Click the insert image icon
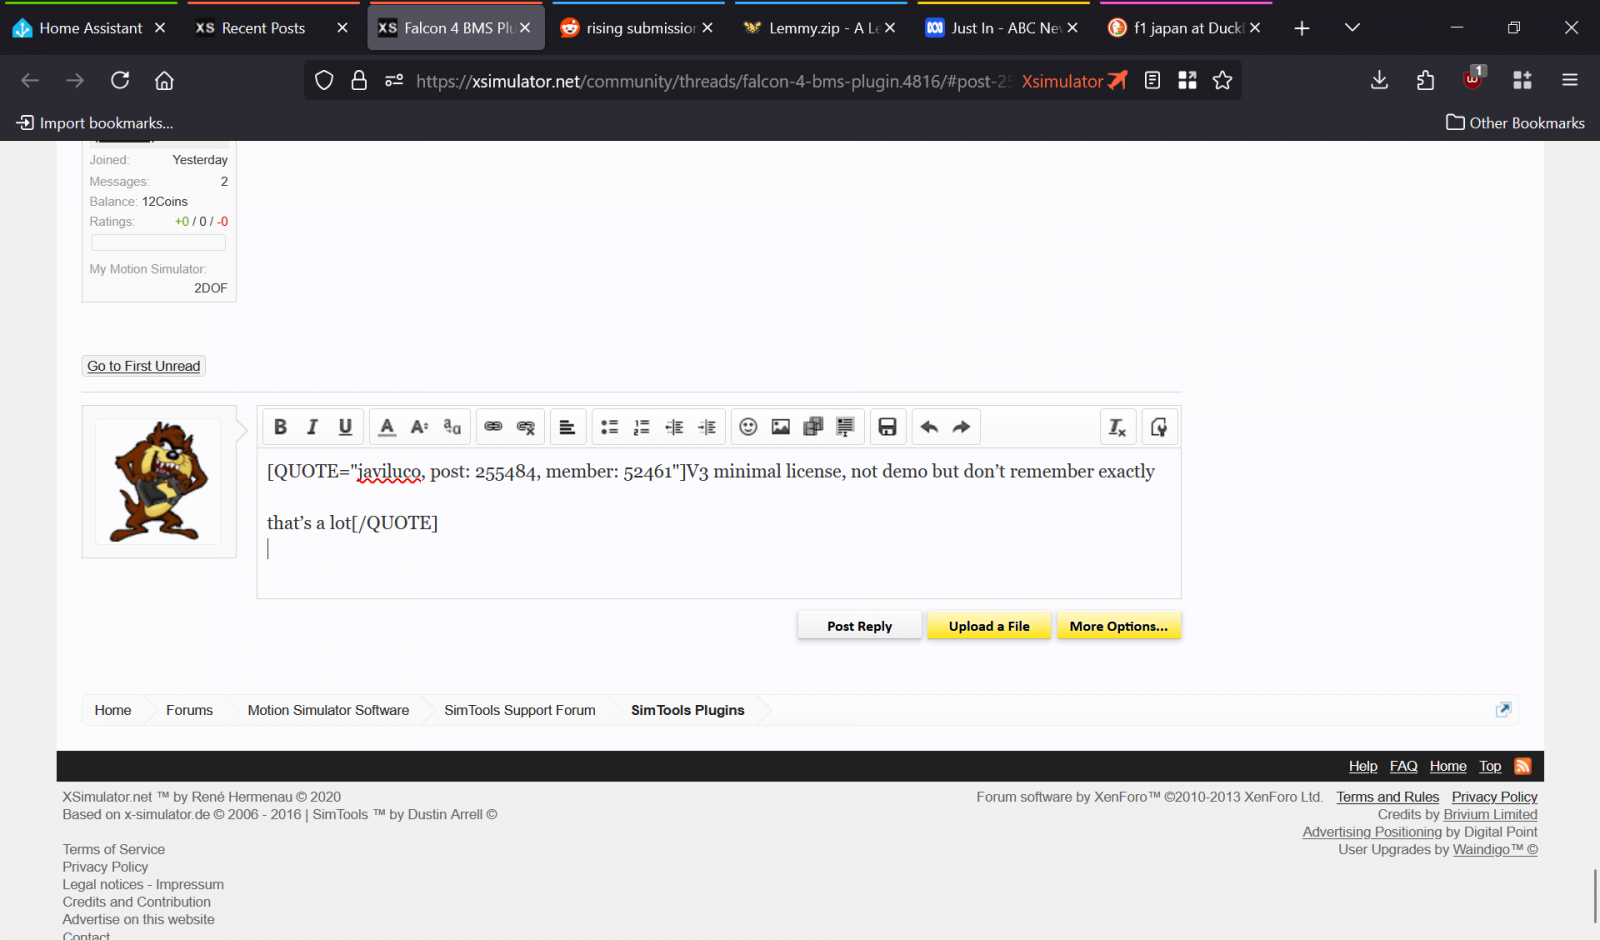 [781, 427]
